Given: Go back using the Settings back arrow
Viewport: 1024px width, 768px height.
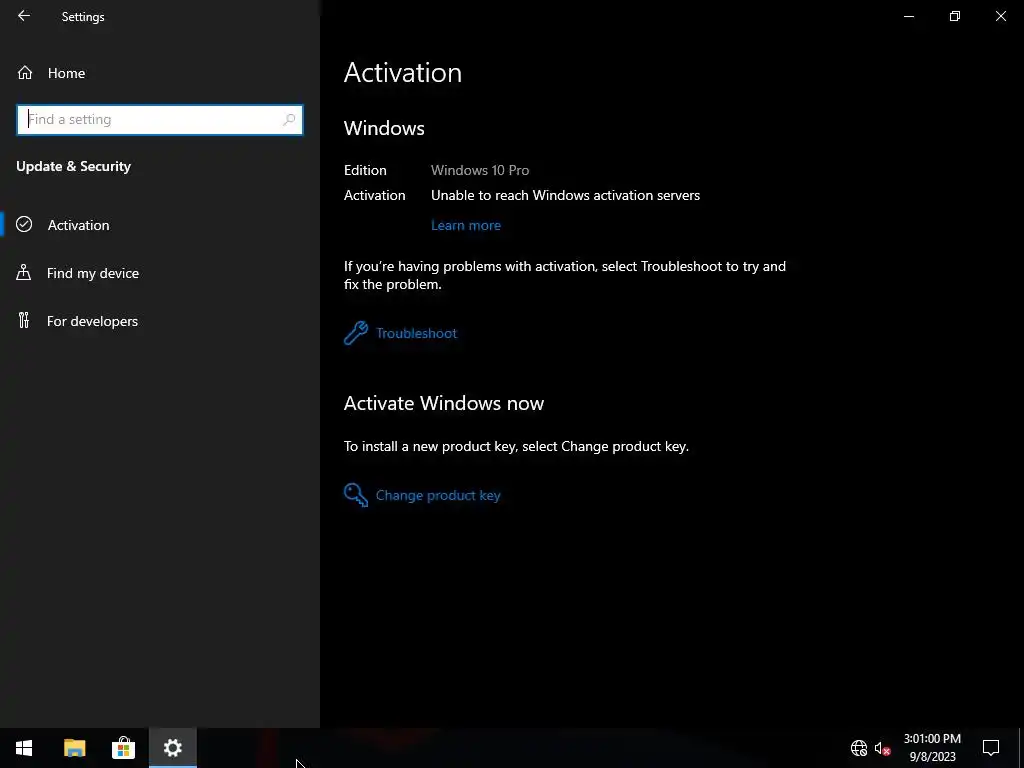Looking at the screenshot, I should pos(24,16).
